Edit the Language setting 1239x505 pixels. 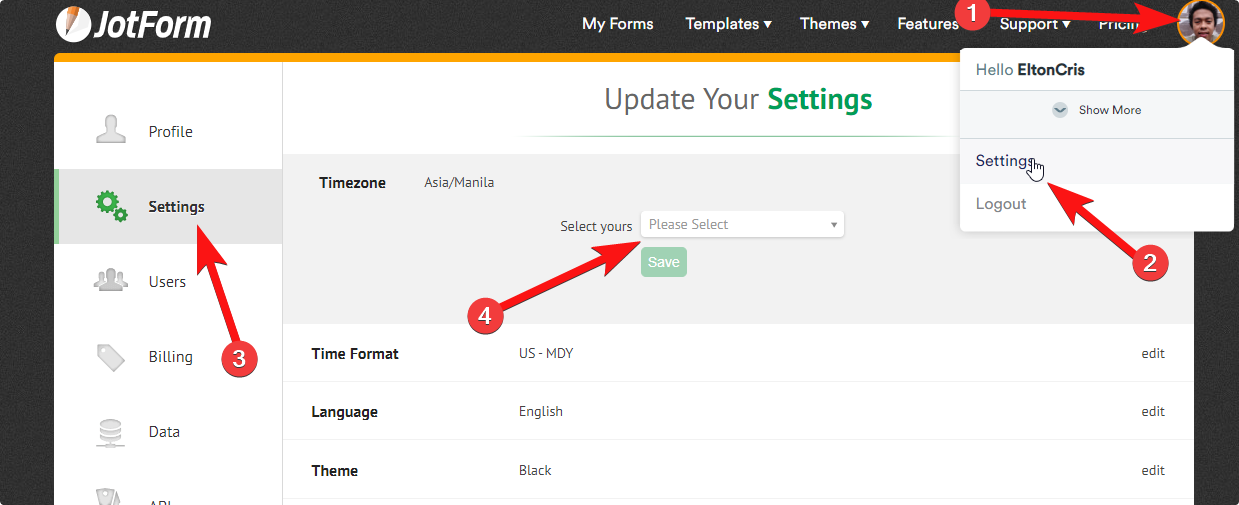[x=1153, y=411]
